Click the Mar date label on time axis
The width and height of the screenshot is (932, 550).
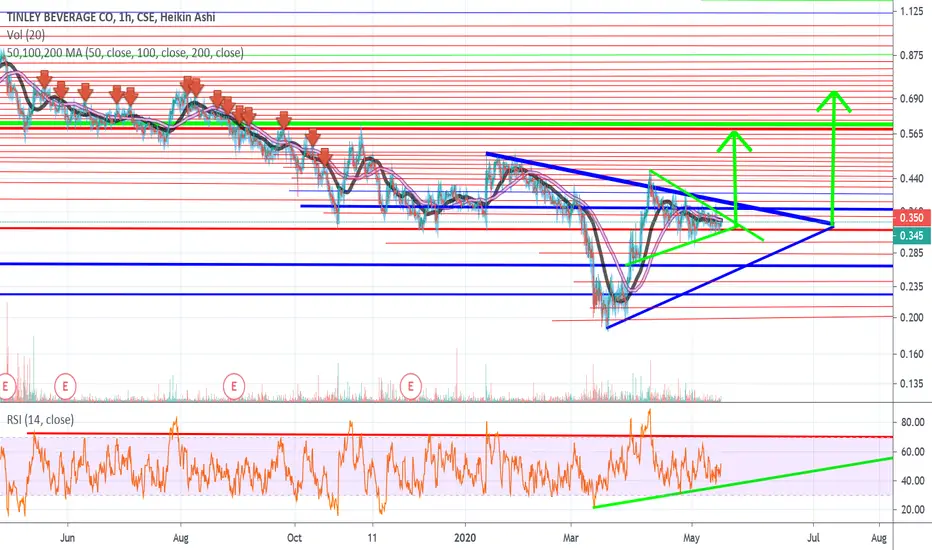(x=571, y=538)
